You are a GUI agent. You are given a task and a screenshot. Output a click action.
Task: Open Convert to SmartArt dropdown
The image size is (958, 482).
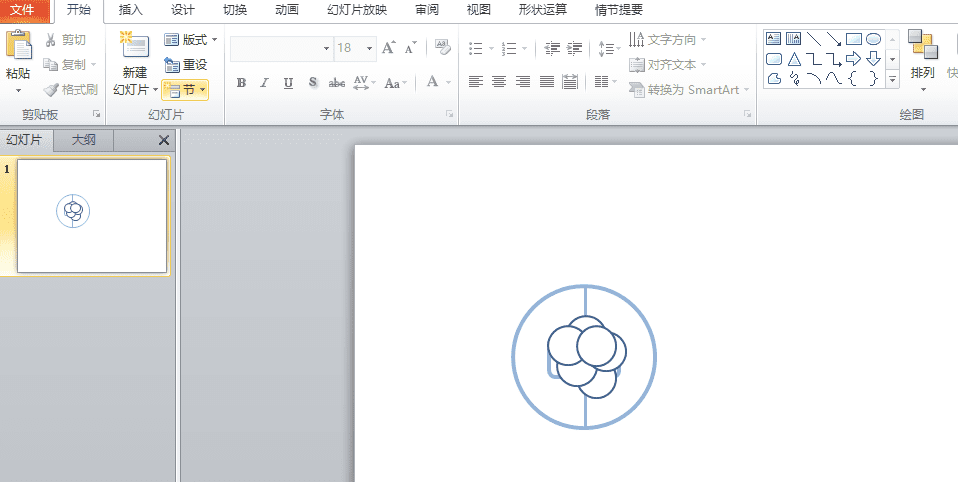click(x=689, y=90)
